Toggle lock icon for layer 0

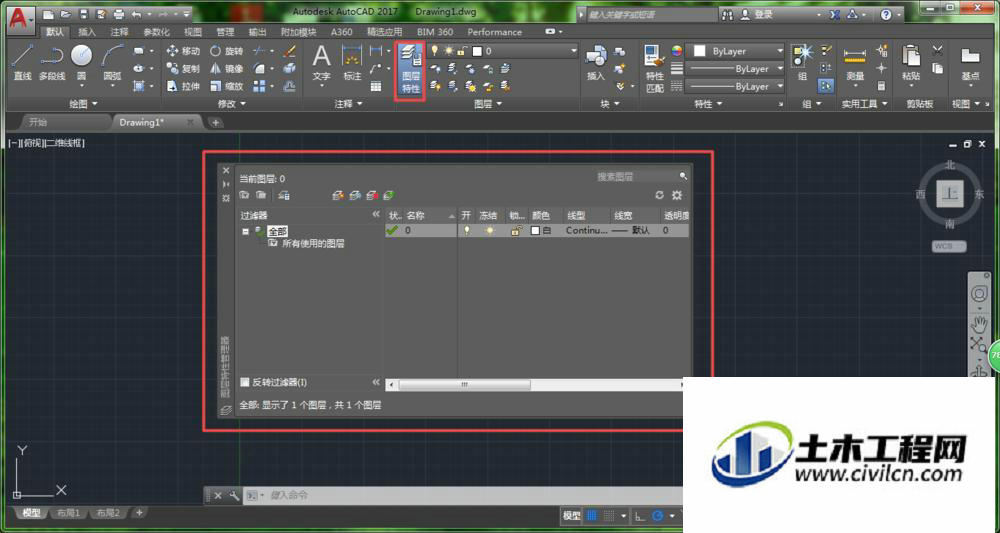[515, 231]
